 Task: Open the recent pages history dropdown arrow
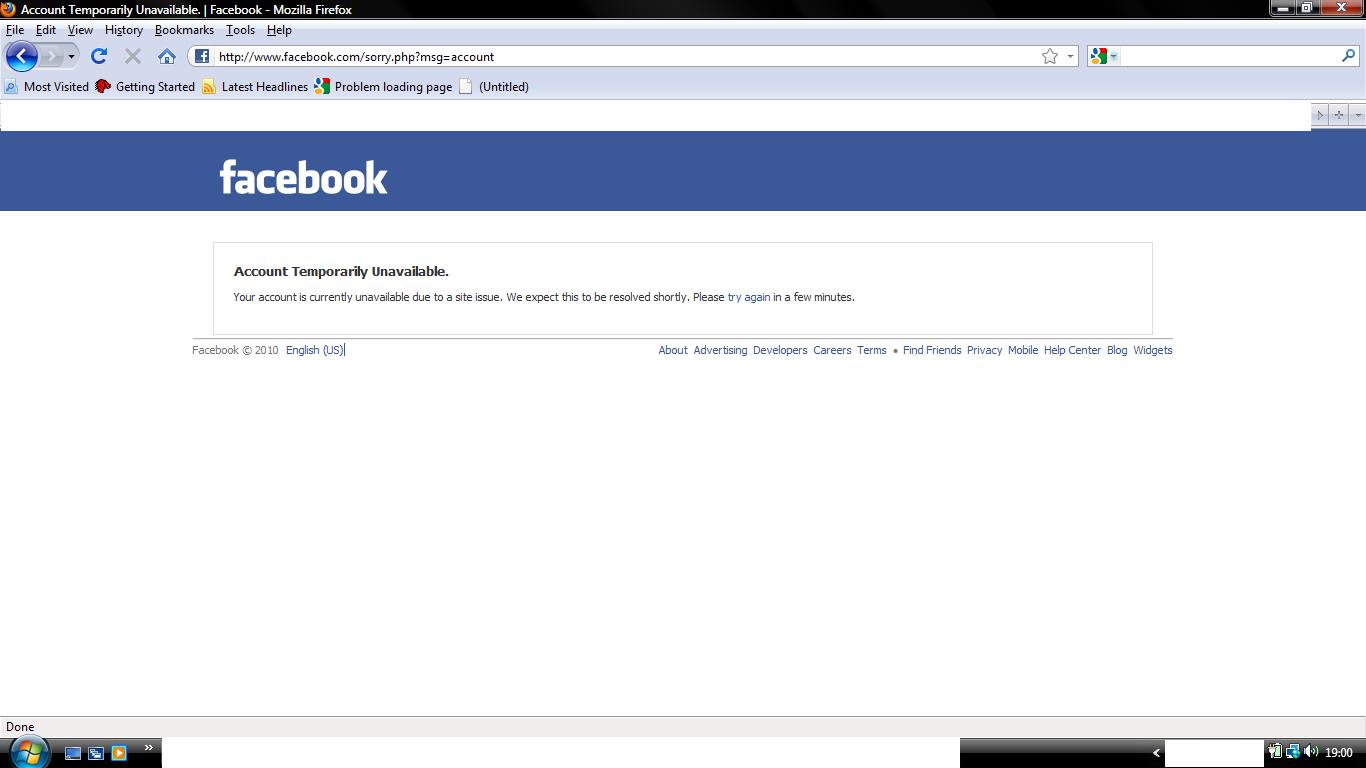pyautogui.click(x=71, y=57)
